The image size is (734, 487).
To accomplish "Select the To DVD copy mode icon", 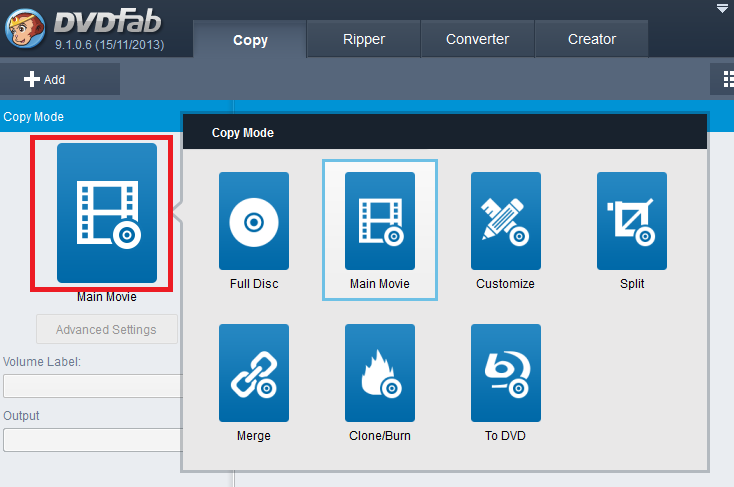I will point(505,372).
